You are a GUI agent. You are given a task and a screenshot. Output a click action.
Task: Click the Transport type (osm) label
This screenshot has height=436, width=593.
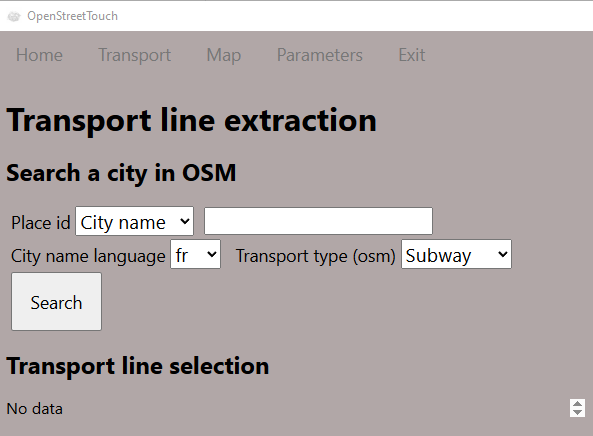316,256
